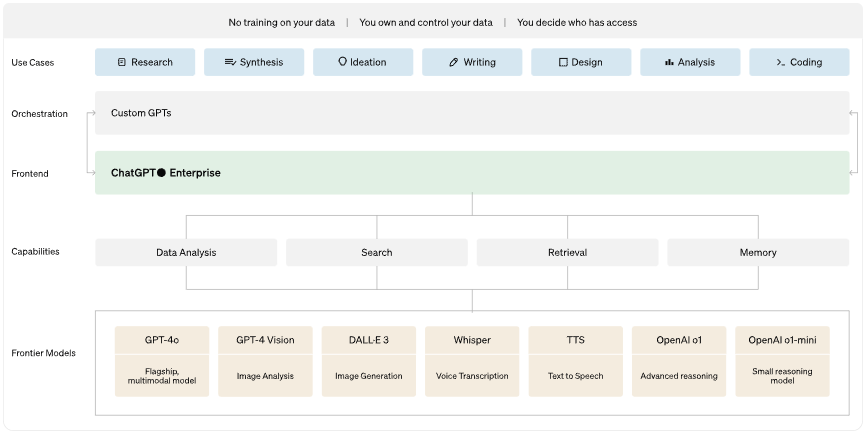The image size is (867, 437).
Task: Click the 'Advanced reasoning' description
Action: (679, 376)
